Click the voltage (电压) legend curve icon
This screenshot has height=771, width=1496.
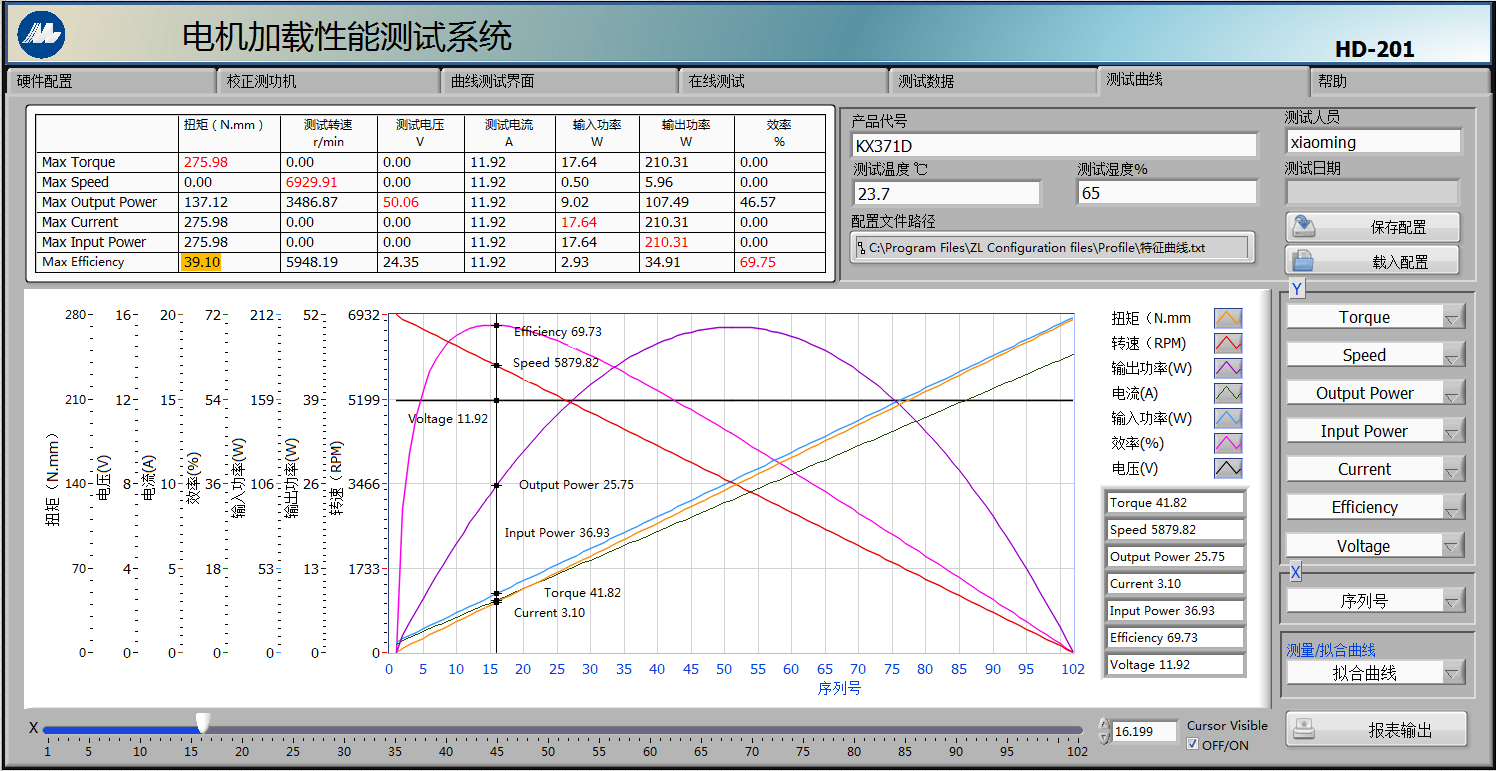point(1227,468)
